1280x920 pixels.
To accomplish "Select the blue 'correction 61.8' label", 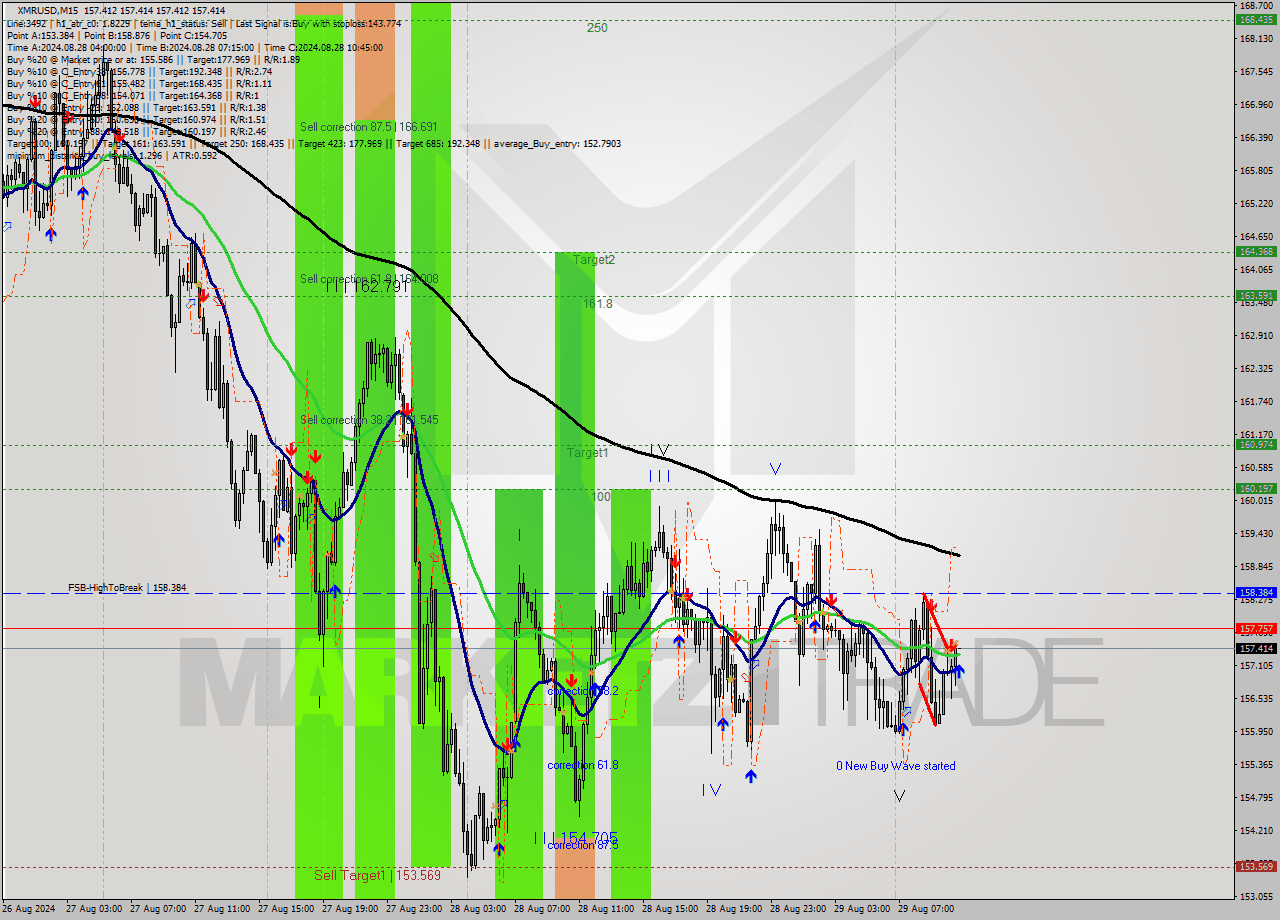I will [x=583, y=765].
